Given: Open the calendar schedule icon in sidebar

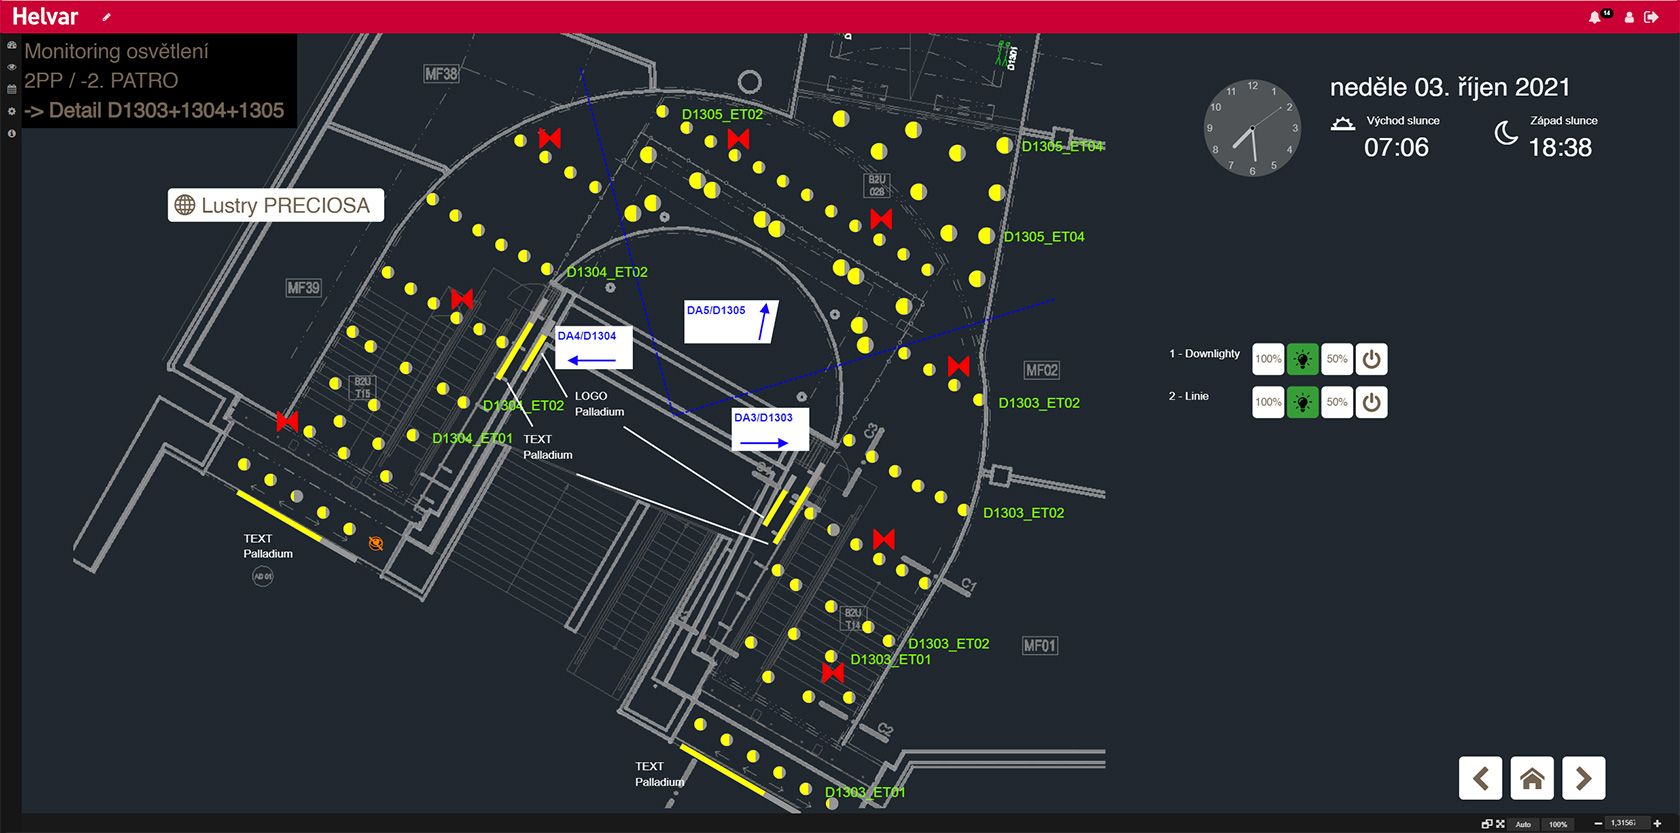Looking at the screenshot, I should click(x=12, y=89).
